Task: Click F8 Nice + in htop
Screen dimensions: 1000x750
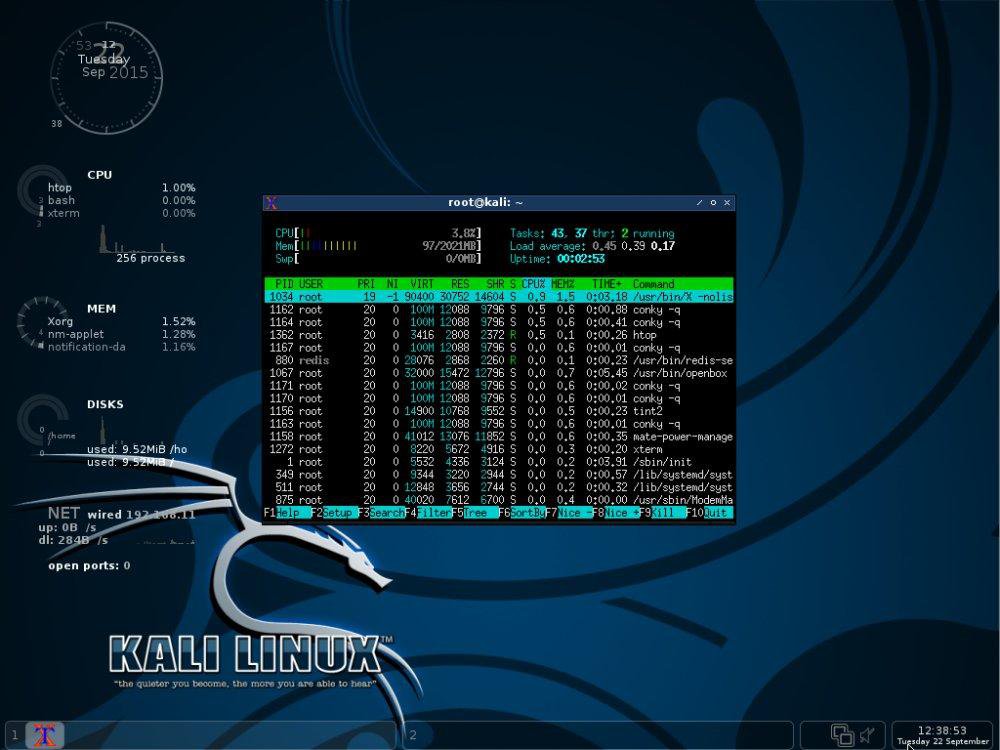Action: click(615, 513)
